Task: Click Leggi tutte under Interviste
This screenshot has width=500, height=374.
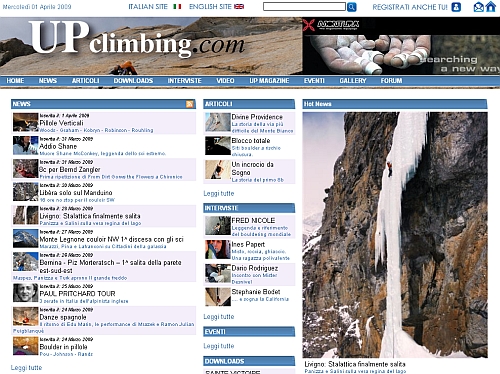Action: 219,317
